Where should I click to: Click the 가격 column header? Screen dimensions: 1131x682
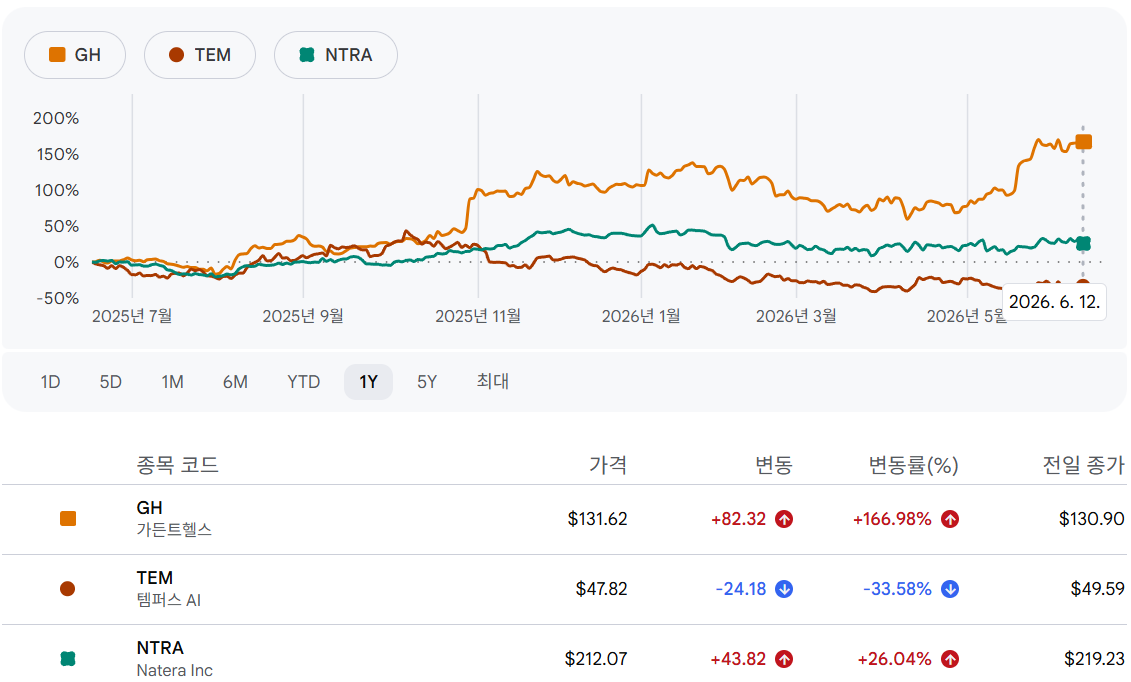tap(608, 465)
